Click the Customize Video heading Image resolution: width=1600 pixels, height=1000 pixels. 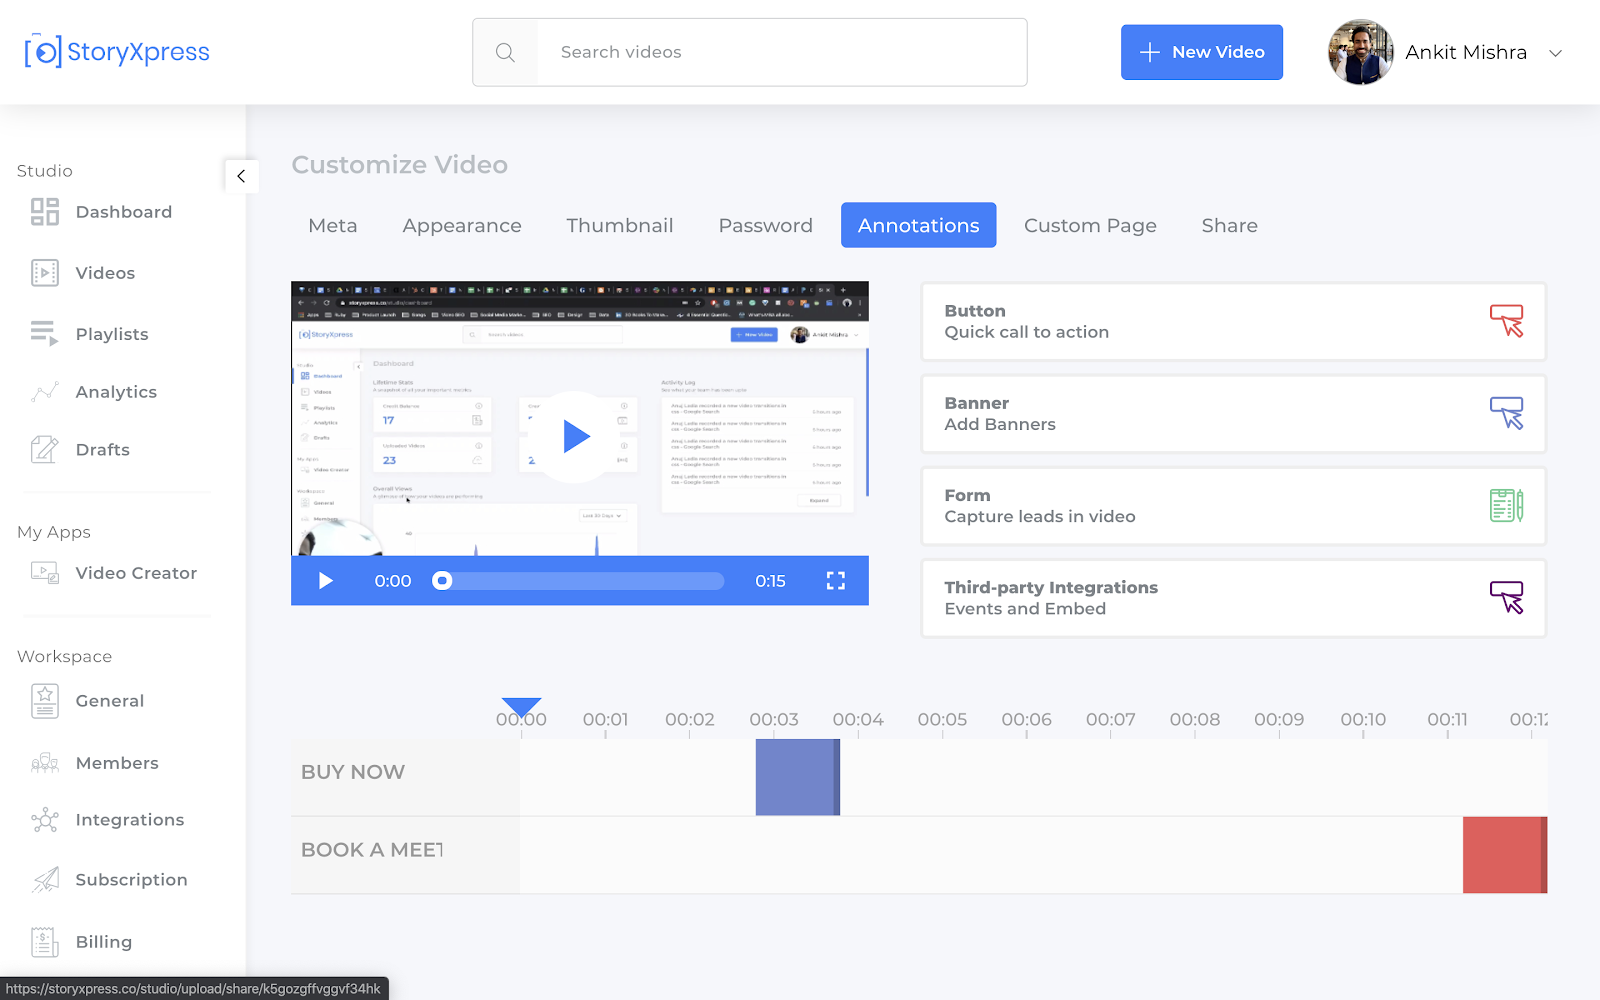400,165
